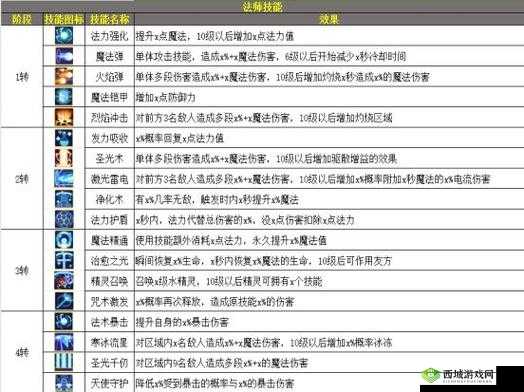Click effect text beginning '有x%几率无敌'
Image resolution: width=524 pixels, height=392 pixels.
(217, 200)
